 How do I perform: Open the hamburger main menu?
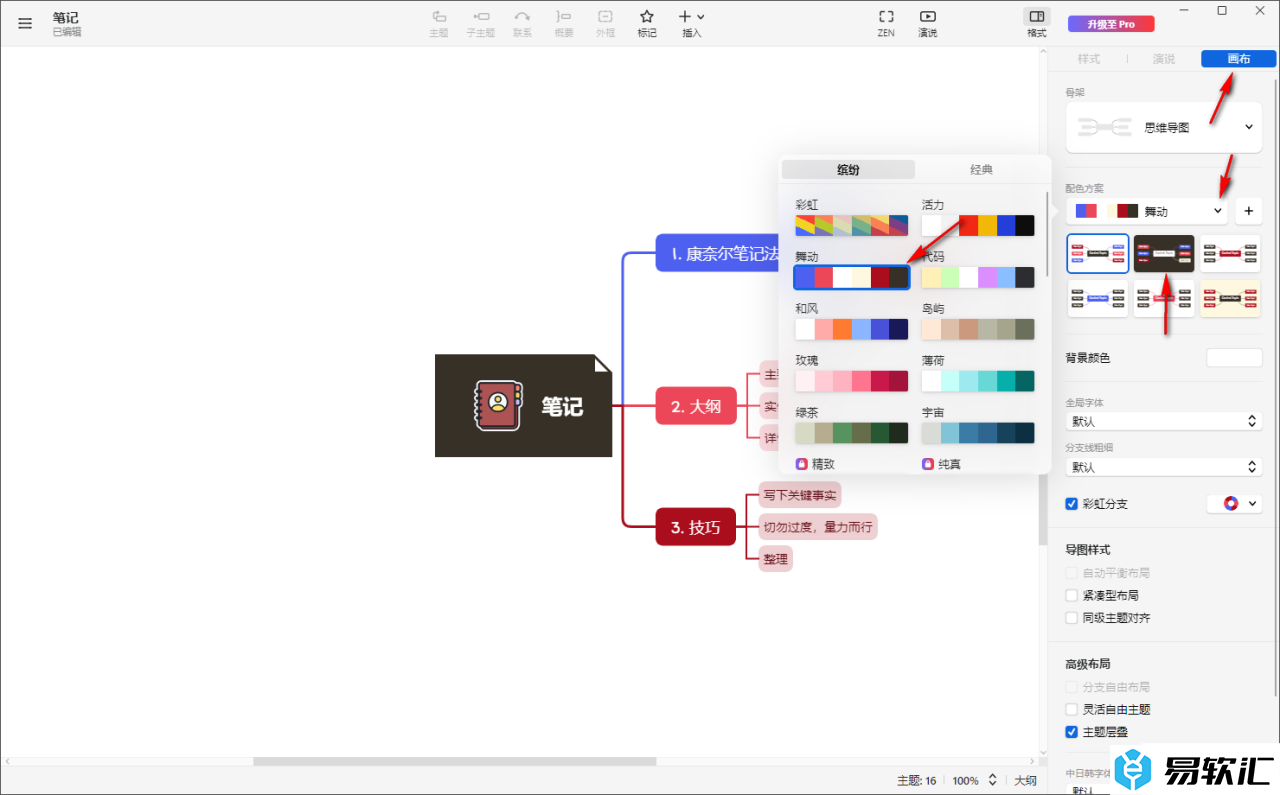(x=25, y=23)
